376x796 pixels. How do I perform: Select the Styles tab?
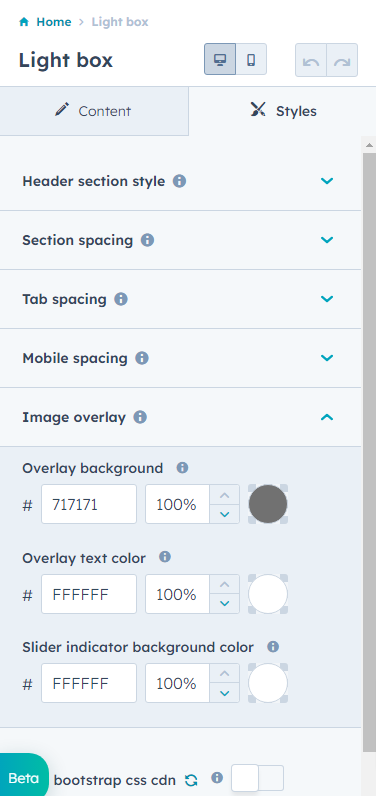pyautogui.click(x=283, y=111)
